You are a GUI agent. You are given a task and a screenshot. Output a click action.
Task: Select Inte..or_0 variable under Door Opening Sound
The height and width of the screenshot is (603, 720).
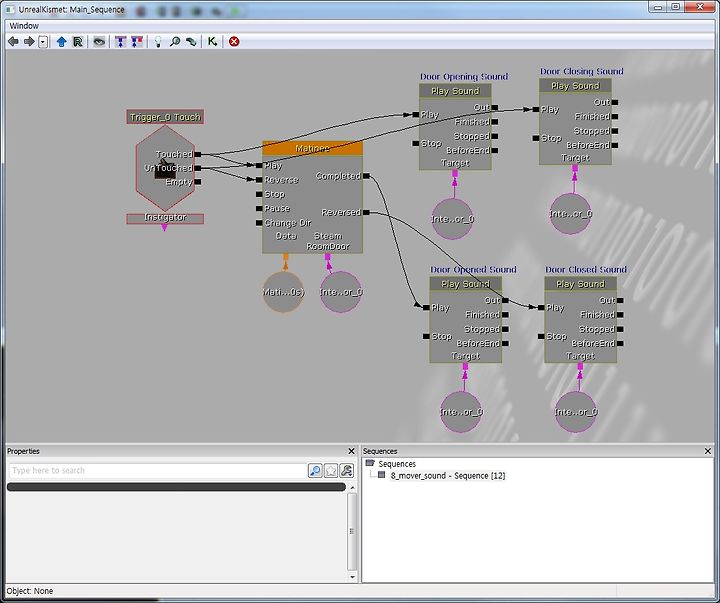click(453, 219)
